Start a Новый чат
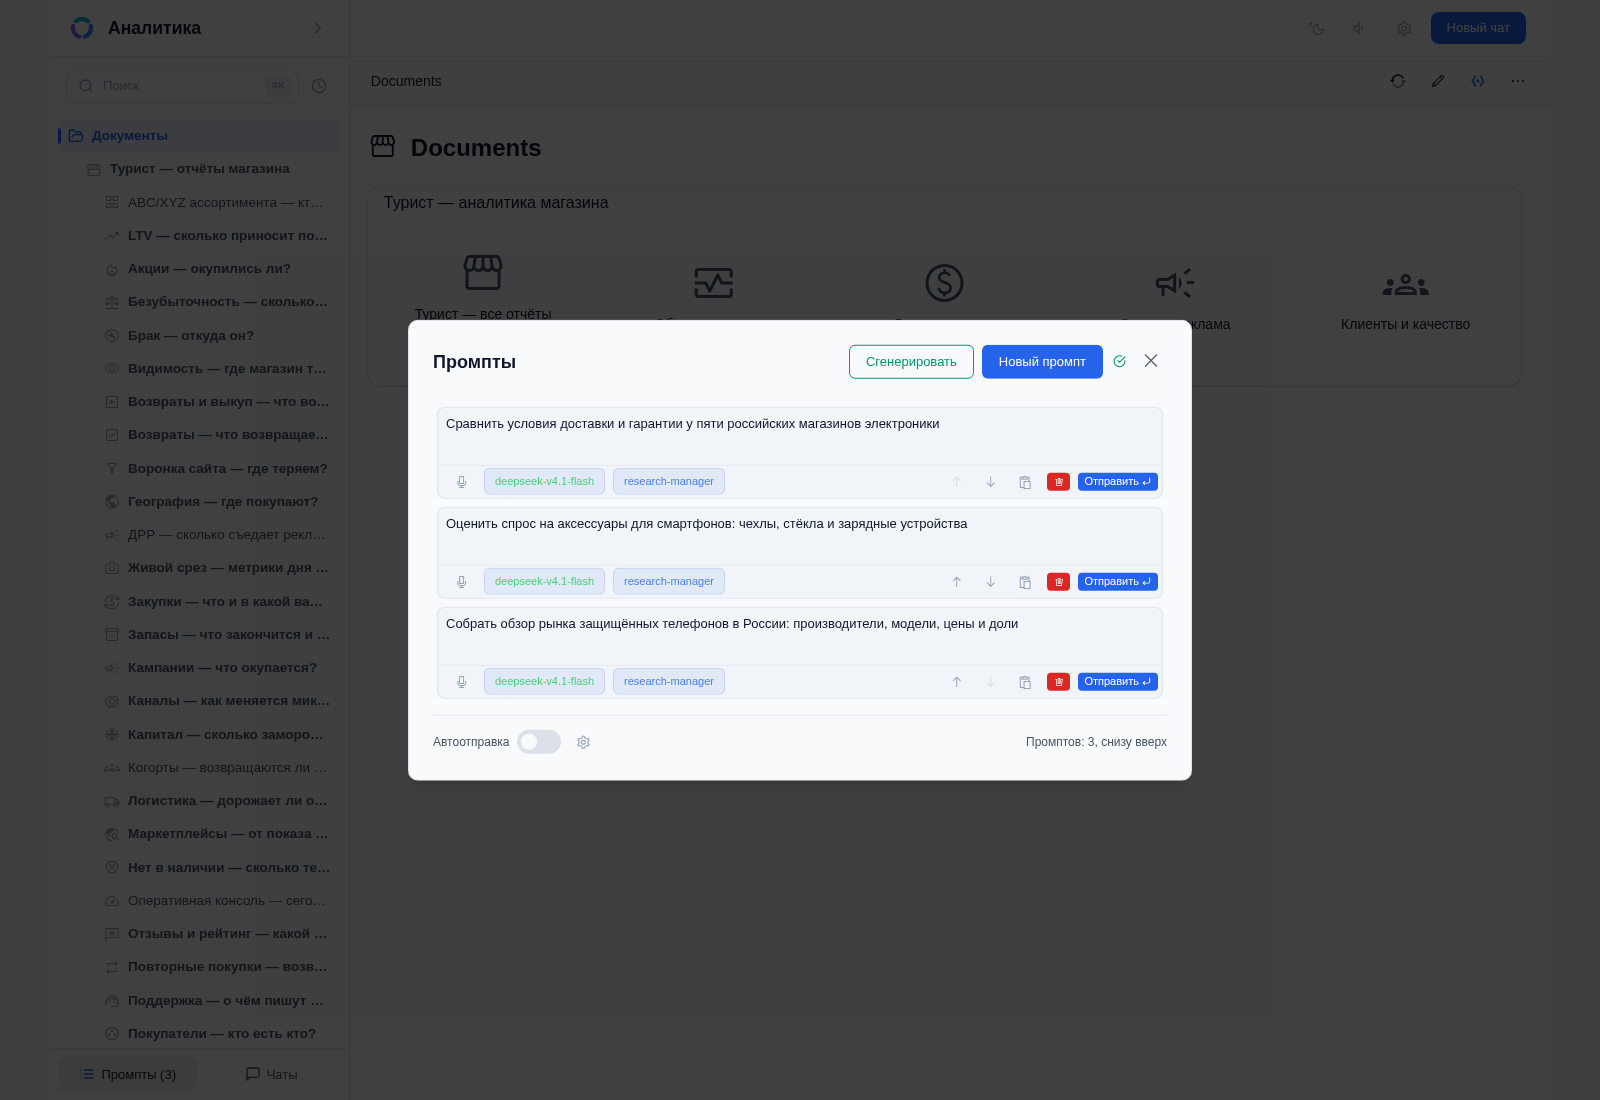 (x=1478, y=28)
